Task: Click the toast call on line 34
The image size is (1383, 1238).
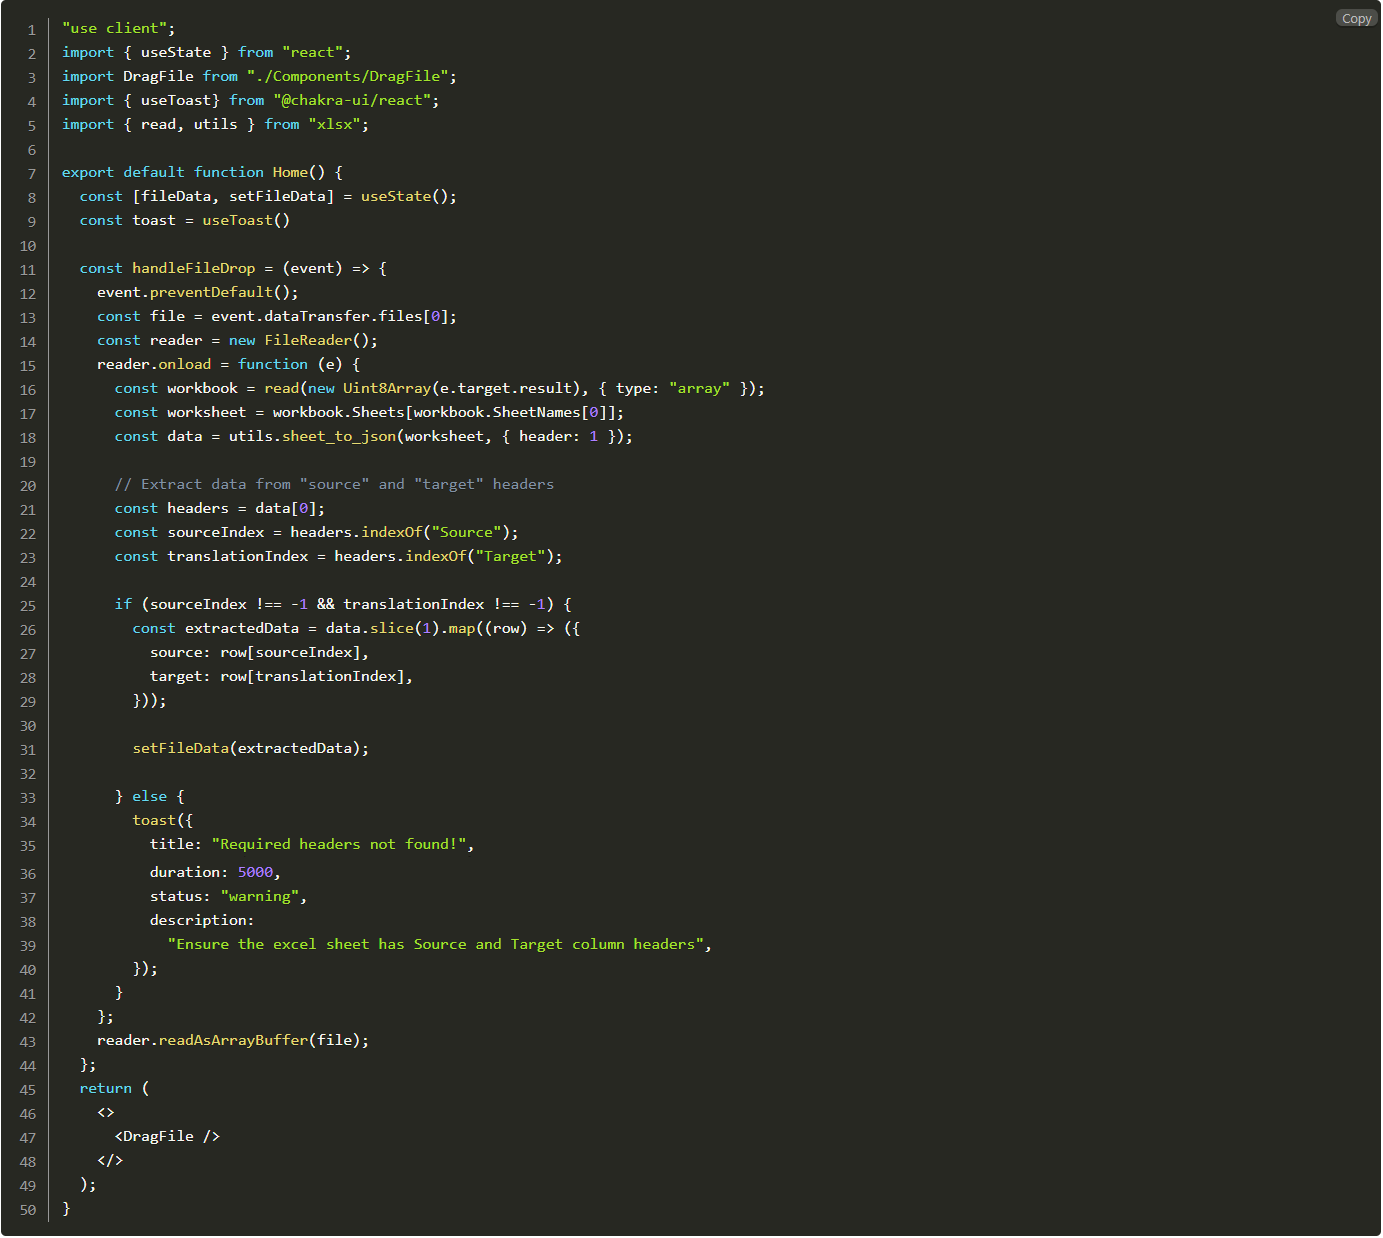Action: [152, 820]
